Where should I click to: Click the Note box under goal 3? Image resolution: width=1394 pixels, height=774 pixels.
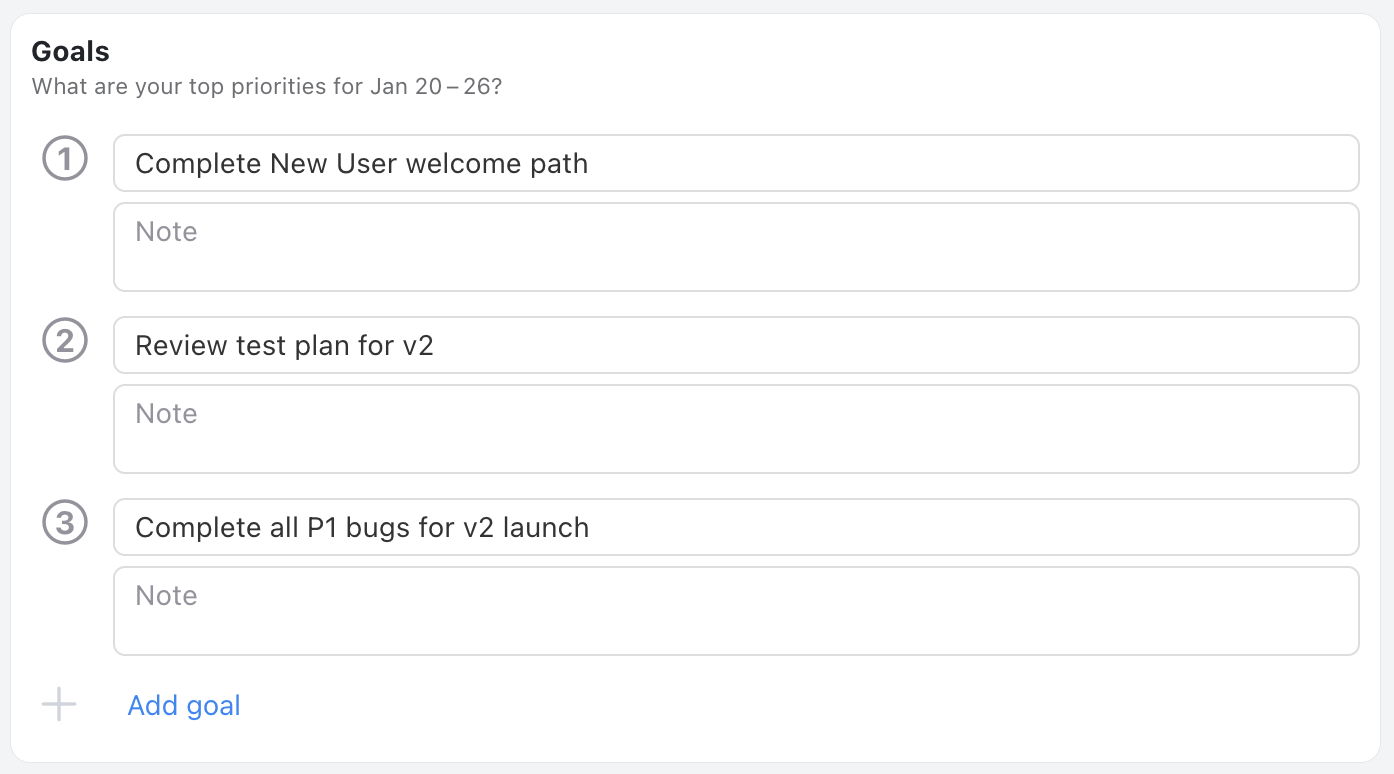tap(736, 611)
